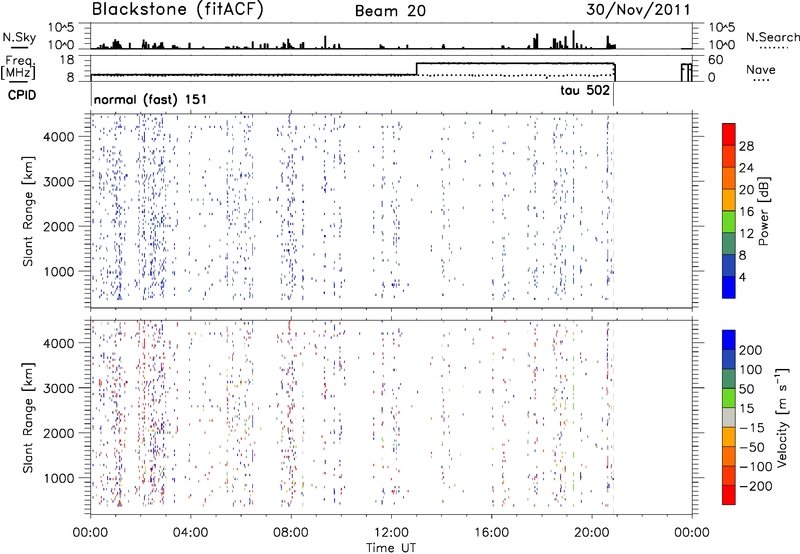Click the '28' Power colorbar value

coord(746,146)
